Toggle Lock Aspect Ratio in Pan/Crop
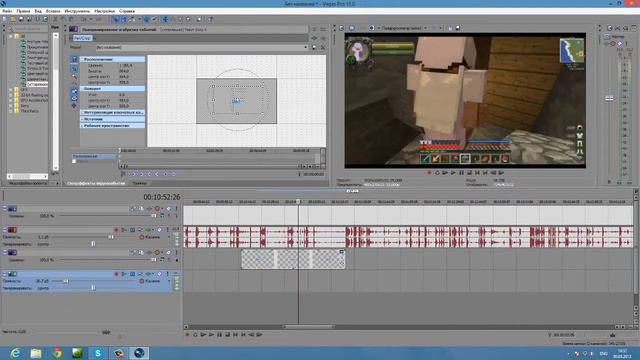Viewport: 640px width, 360px height. point(74,91)
